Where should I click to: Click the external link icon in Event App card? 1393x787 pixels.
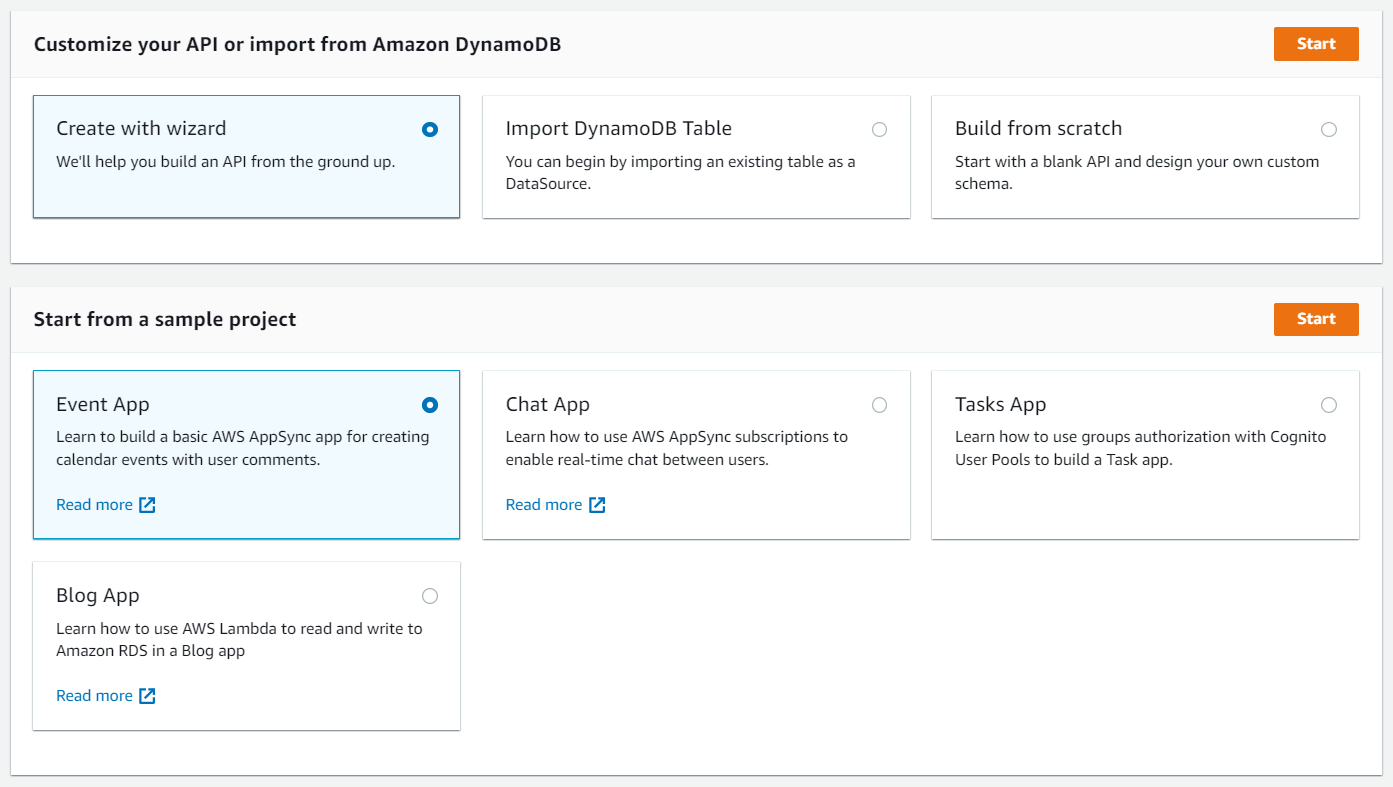147,505
